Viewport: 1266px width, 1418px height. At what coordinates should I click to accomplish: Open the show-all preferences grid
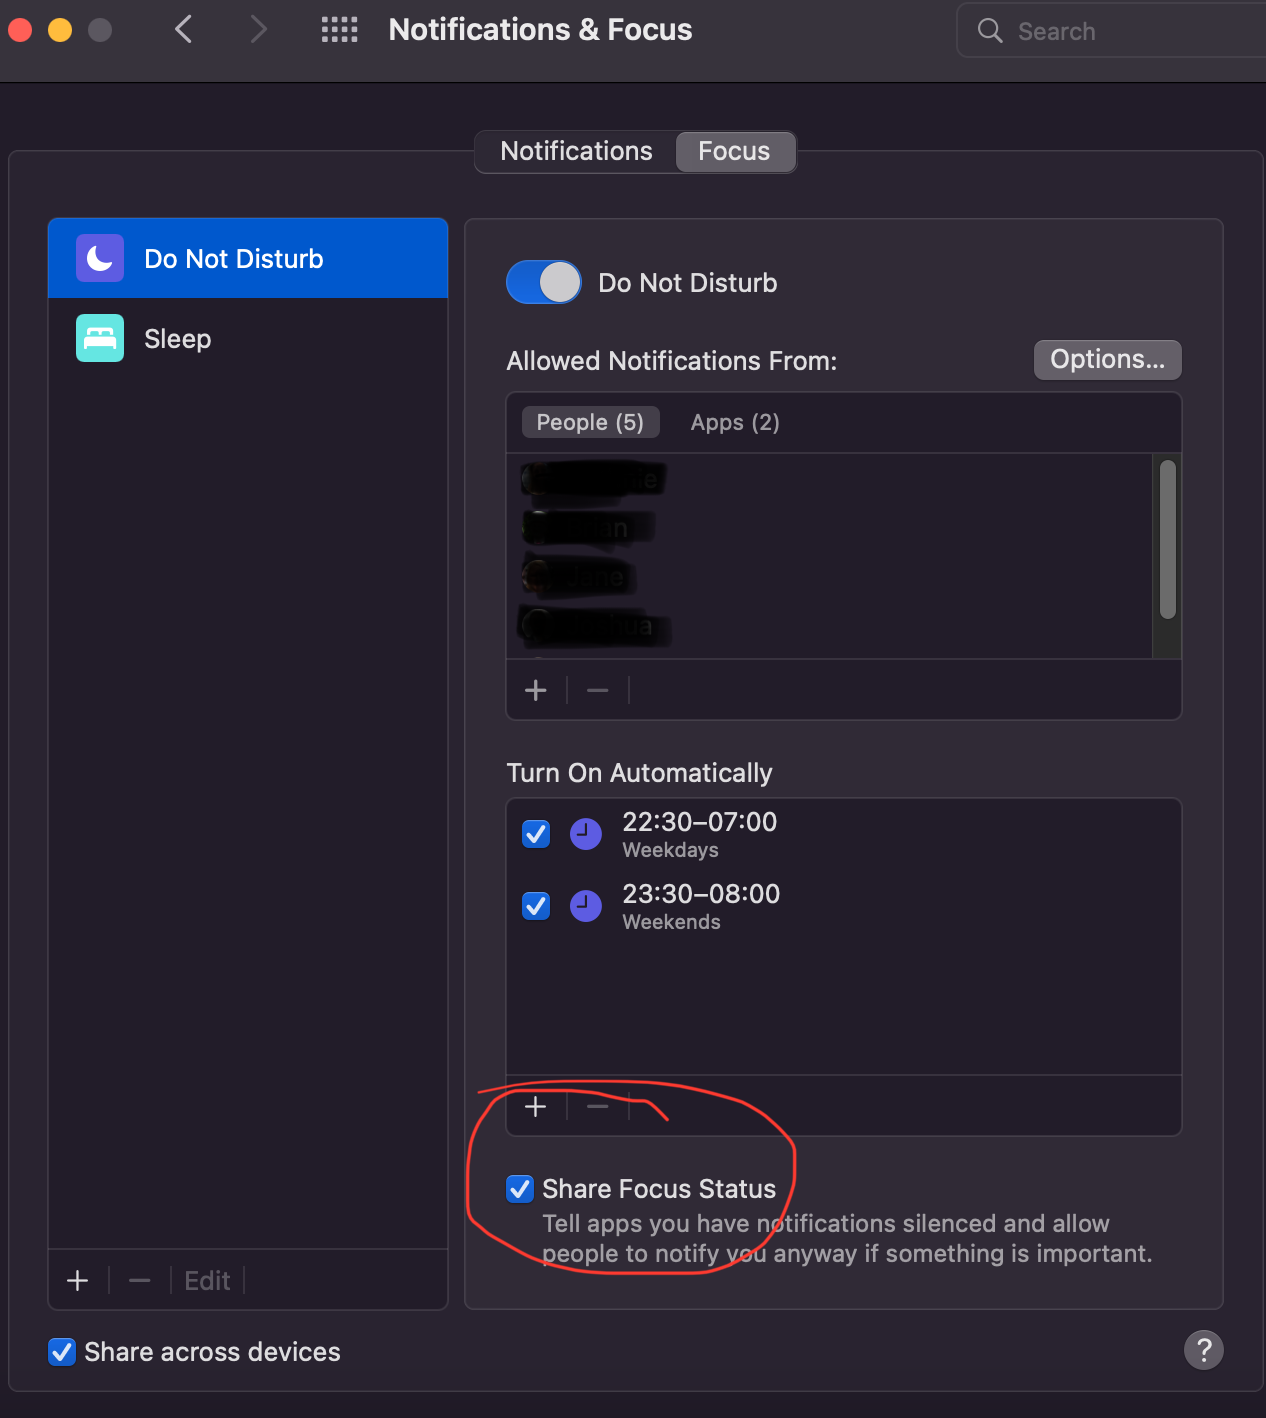[x=339, y=30]
